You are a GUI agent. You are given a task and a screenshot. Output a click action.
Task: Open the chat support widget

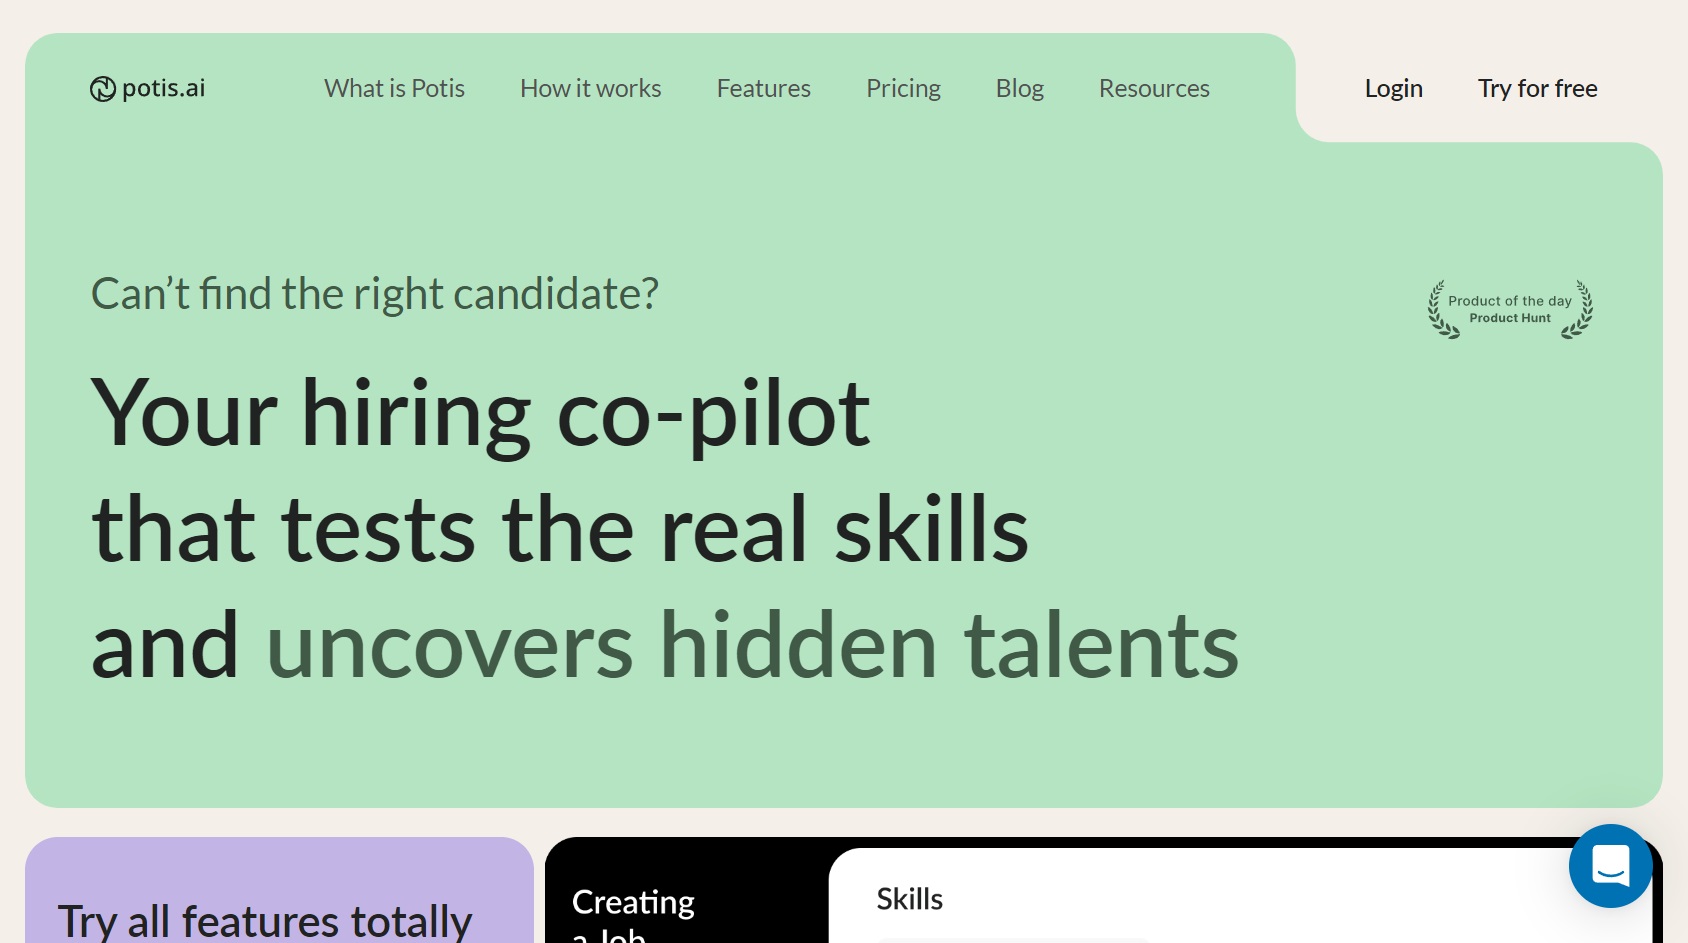pos(1610,866)
